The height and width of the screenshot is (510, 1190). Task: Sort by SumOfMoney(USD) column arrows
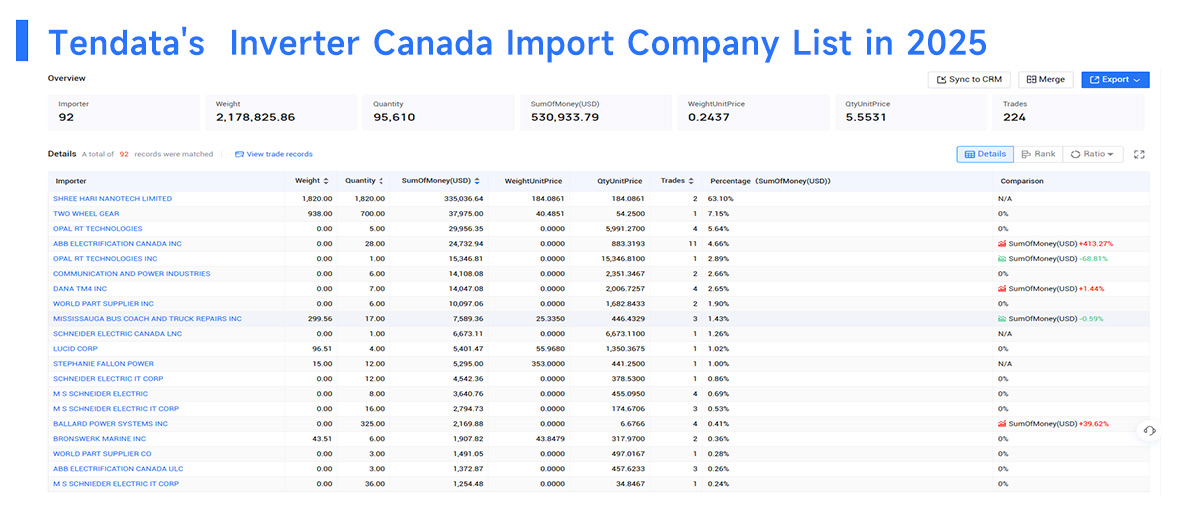point(477,181)
